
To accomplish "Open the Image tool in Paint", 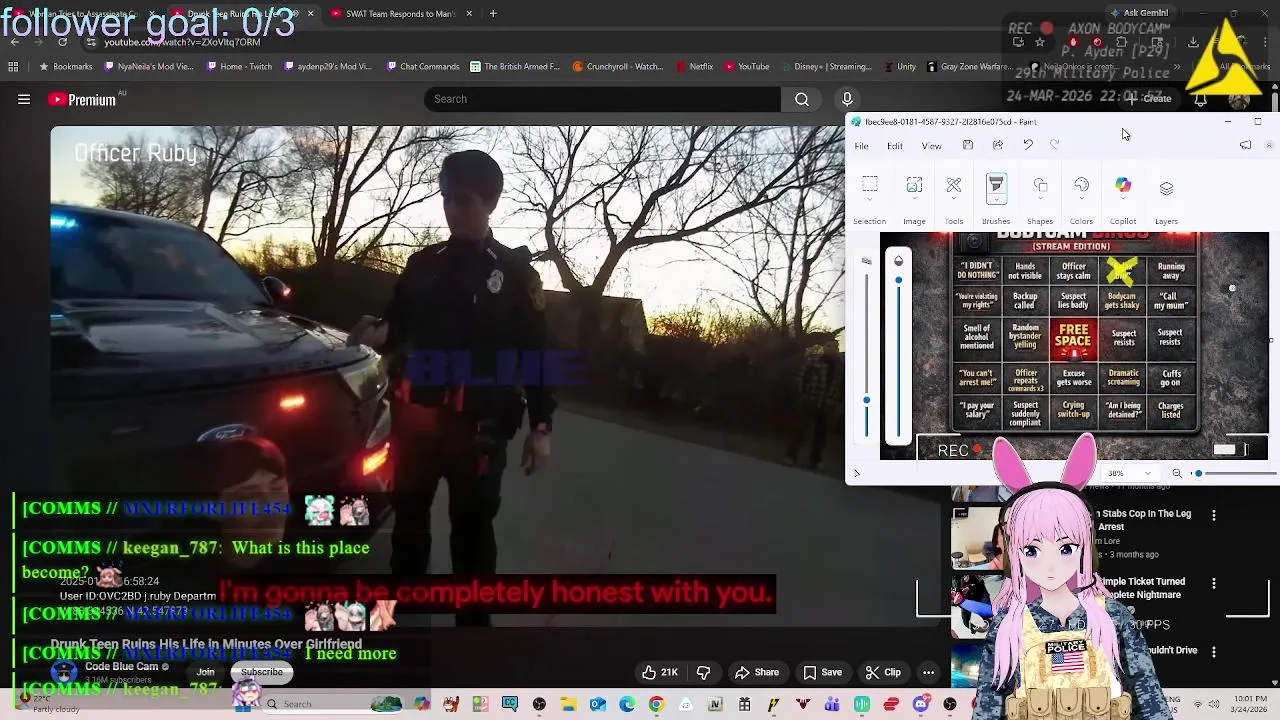I will click(914, 185).
